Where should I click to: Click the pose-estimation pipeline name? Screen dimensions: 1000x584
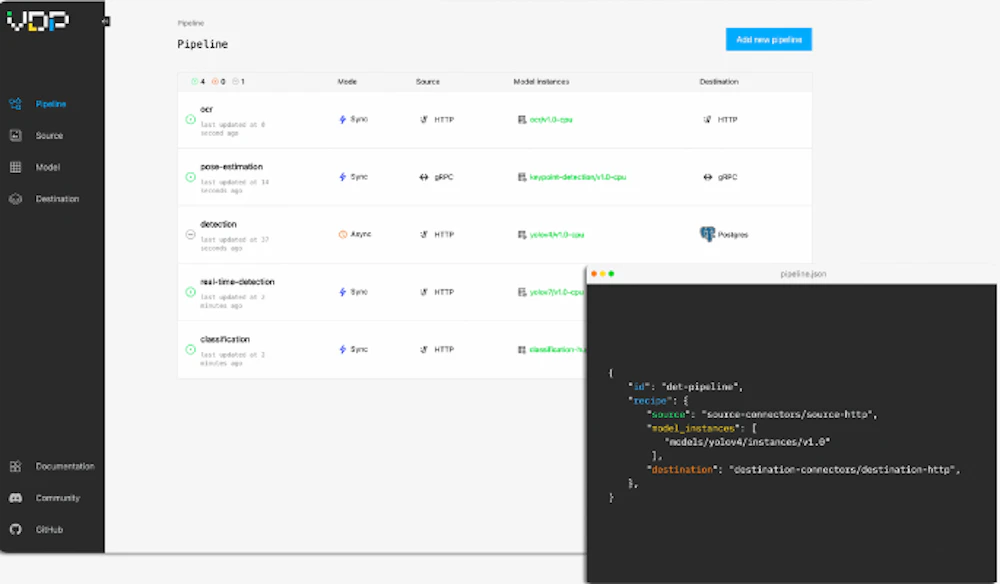[231, 166]
